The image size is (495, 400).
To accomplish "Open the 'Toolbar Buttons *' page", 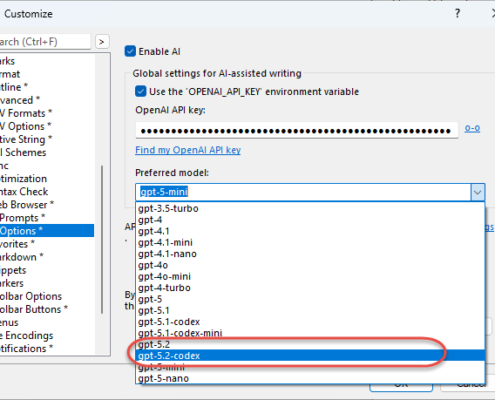I will click(x=47, y=309).
